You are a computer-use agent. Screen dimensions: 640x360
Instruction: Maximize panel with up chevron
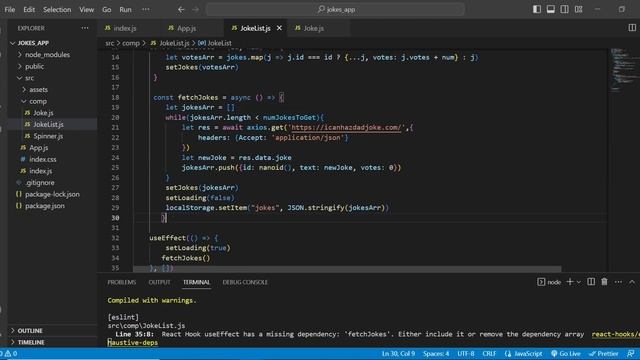pyautogui.click(x=632, y=282)
